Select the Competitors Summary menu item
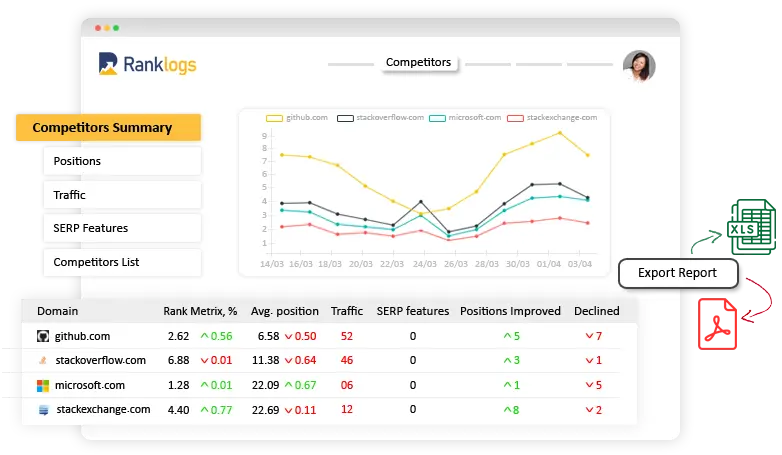This screenshot has width=782, height=455. [108, 127]
